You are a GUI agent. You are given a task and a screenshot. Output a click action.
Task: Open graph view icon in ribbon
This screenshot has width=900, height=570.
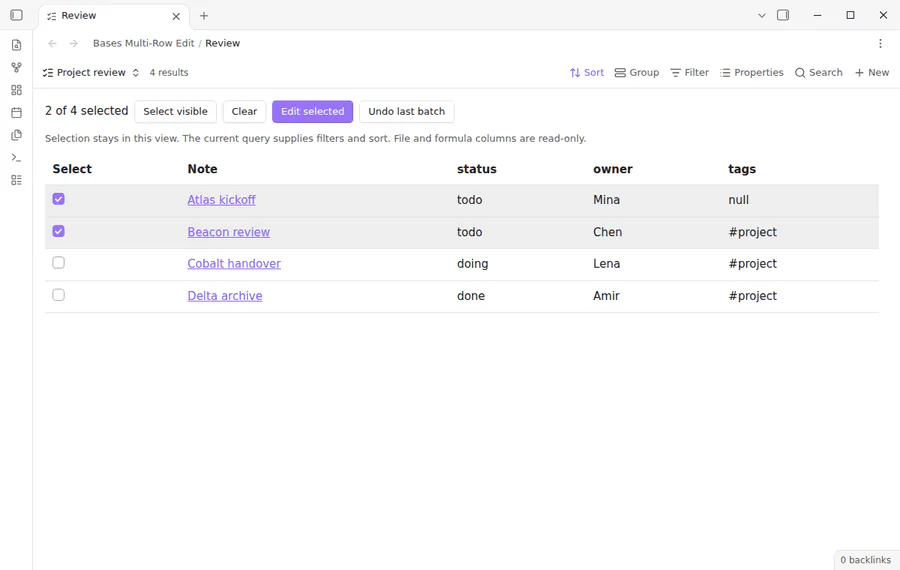point(17,68)
